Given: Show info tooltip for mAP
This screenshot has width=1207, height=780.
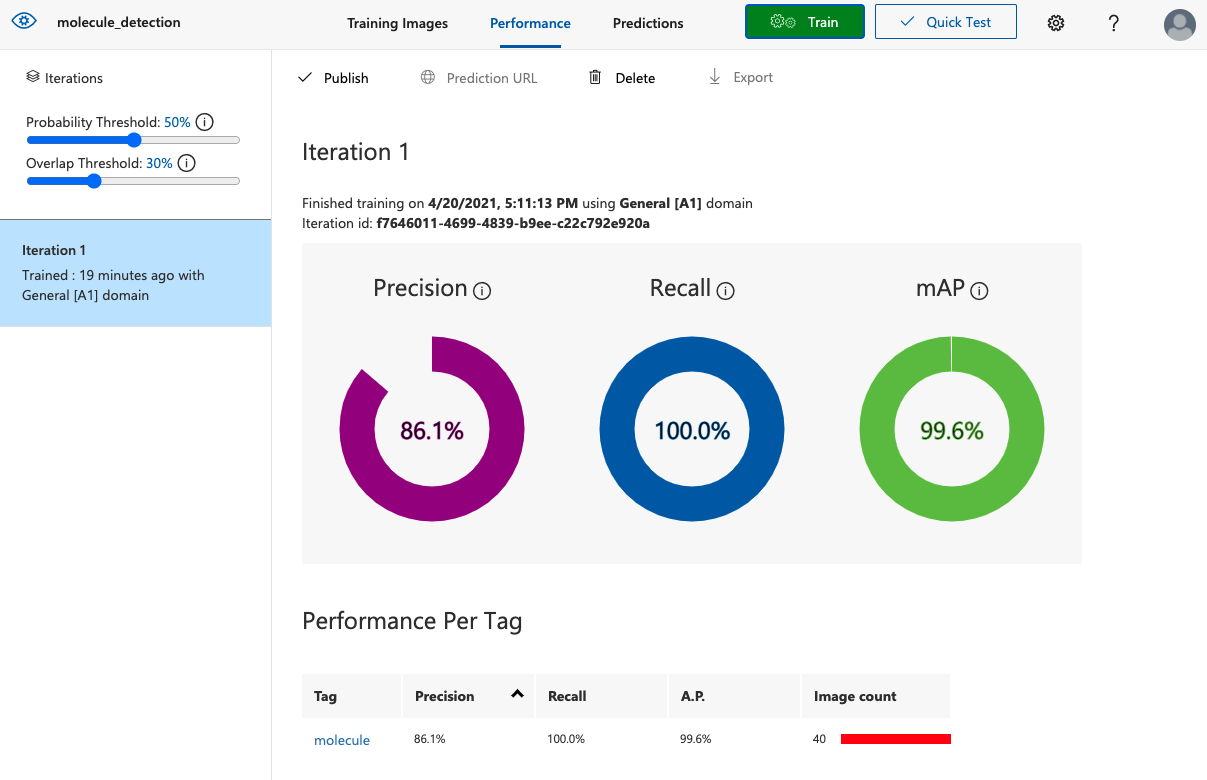Looking at the screenshot, I should pyautogui.click(x=979, y=291).
